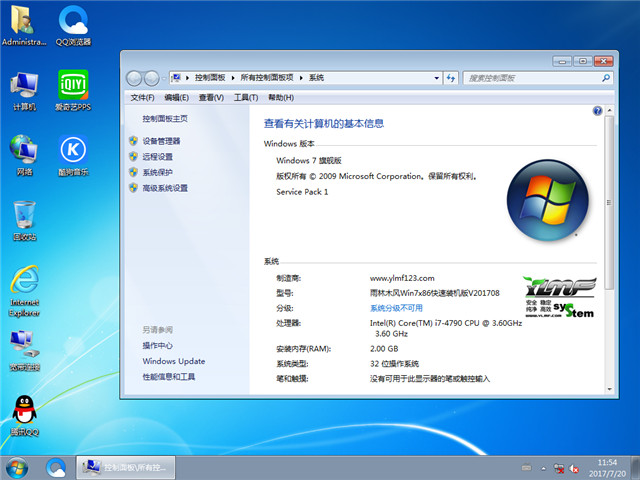Select the broadband connection desktop icon
Viewport: 640px width, 480px height.
coord(24,351)
